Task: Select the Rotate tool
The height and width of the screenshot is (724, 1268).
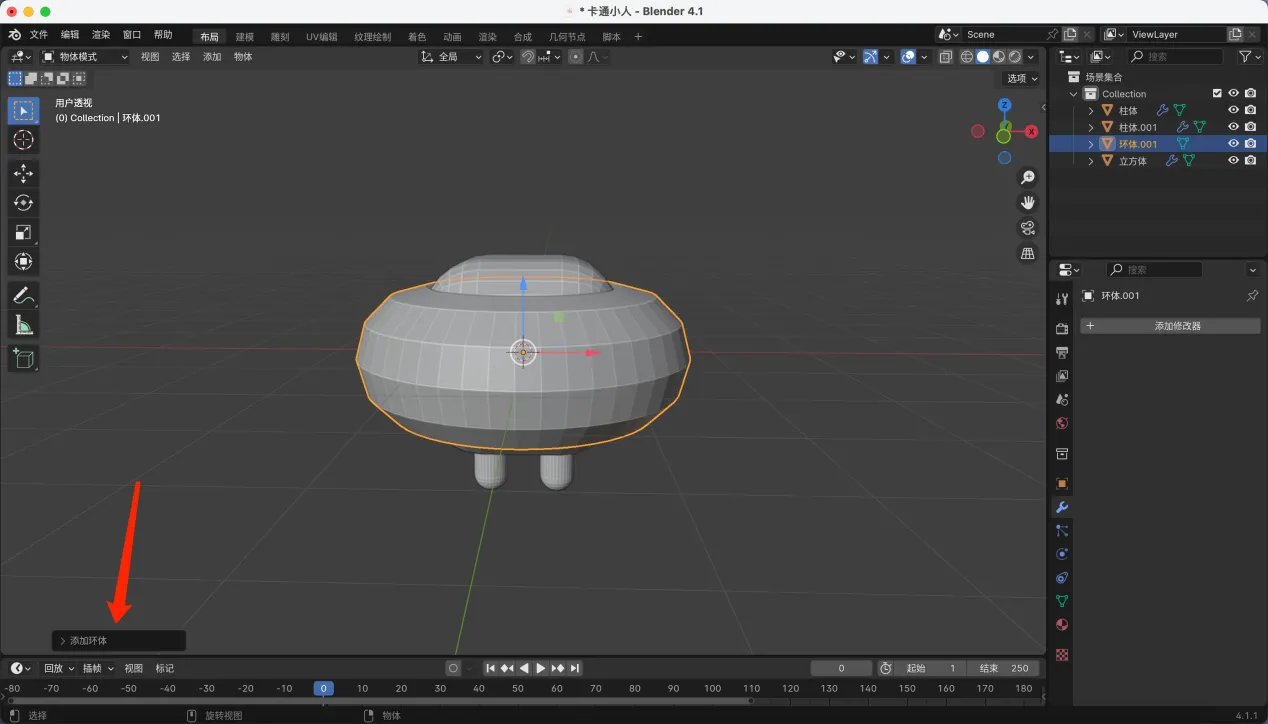Action: click(x=23, y=203)
